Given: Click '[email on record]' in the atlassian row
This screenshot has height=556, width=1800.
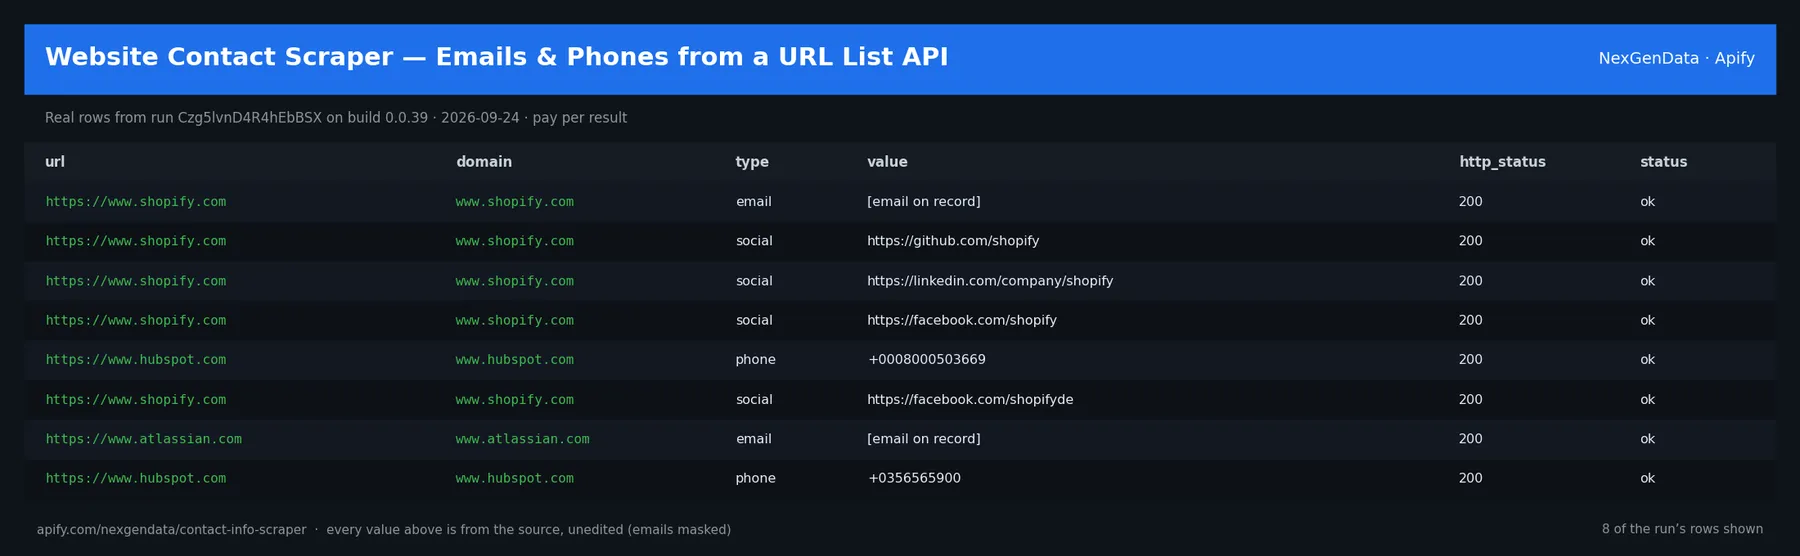Looking at the screenshot, I should (924, 439).
